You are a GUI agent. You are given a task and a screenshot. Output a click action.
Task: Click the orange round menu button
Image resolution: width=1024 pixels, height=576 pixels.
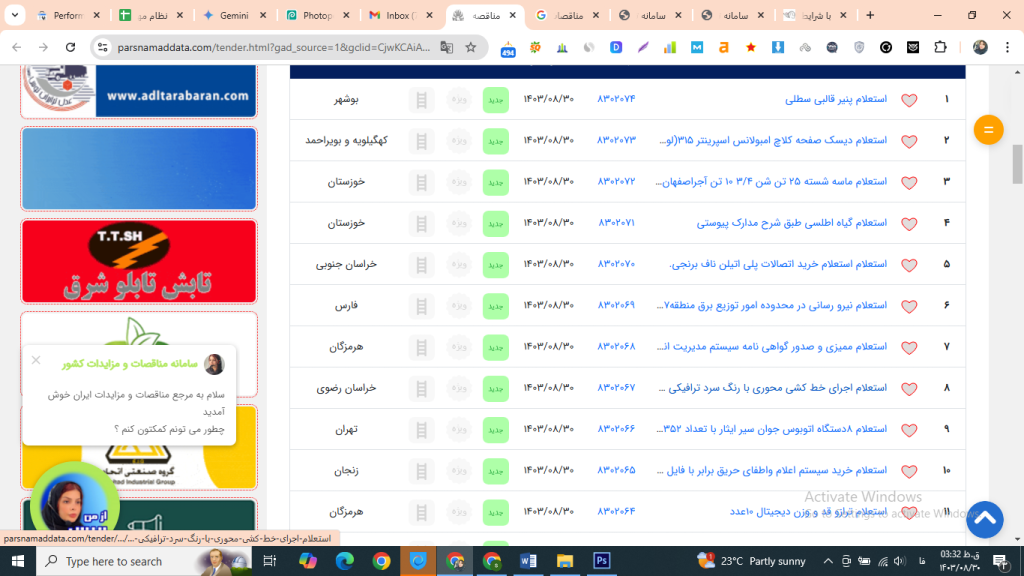[988, 130]
